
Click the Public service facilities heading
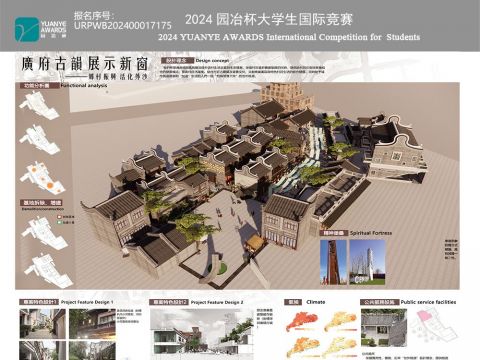pos(428,302)
